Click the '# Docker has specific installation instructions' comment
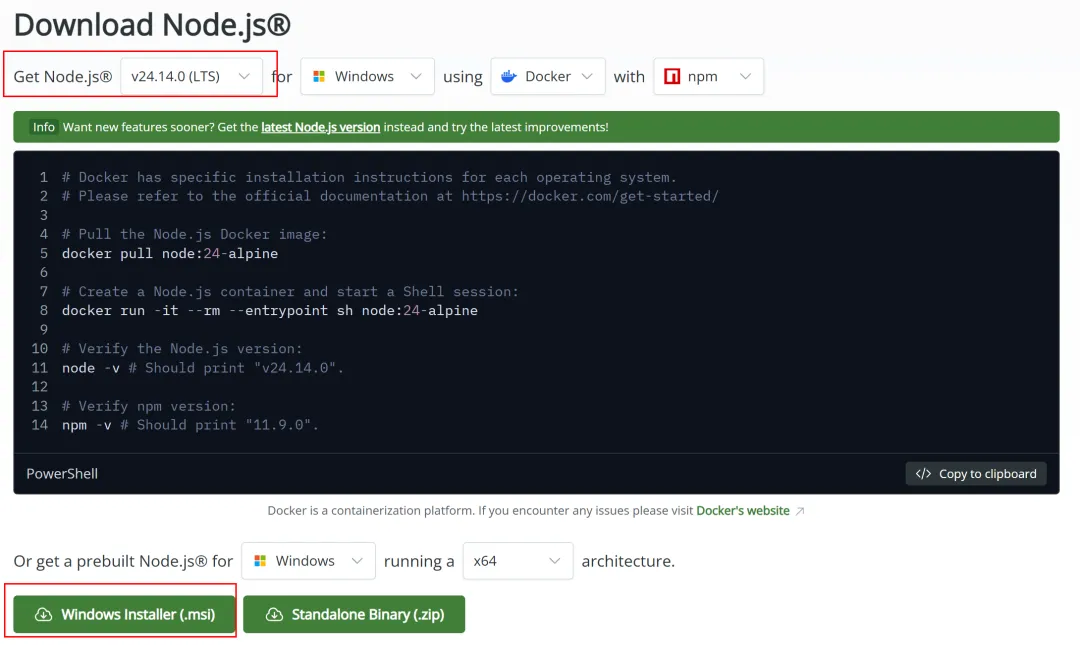 point(369,177)
